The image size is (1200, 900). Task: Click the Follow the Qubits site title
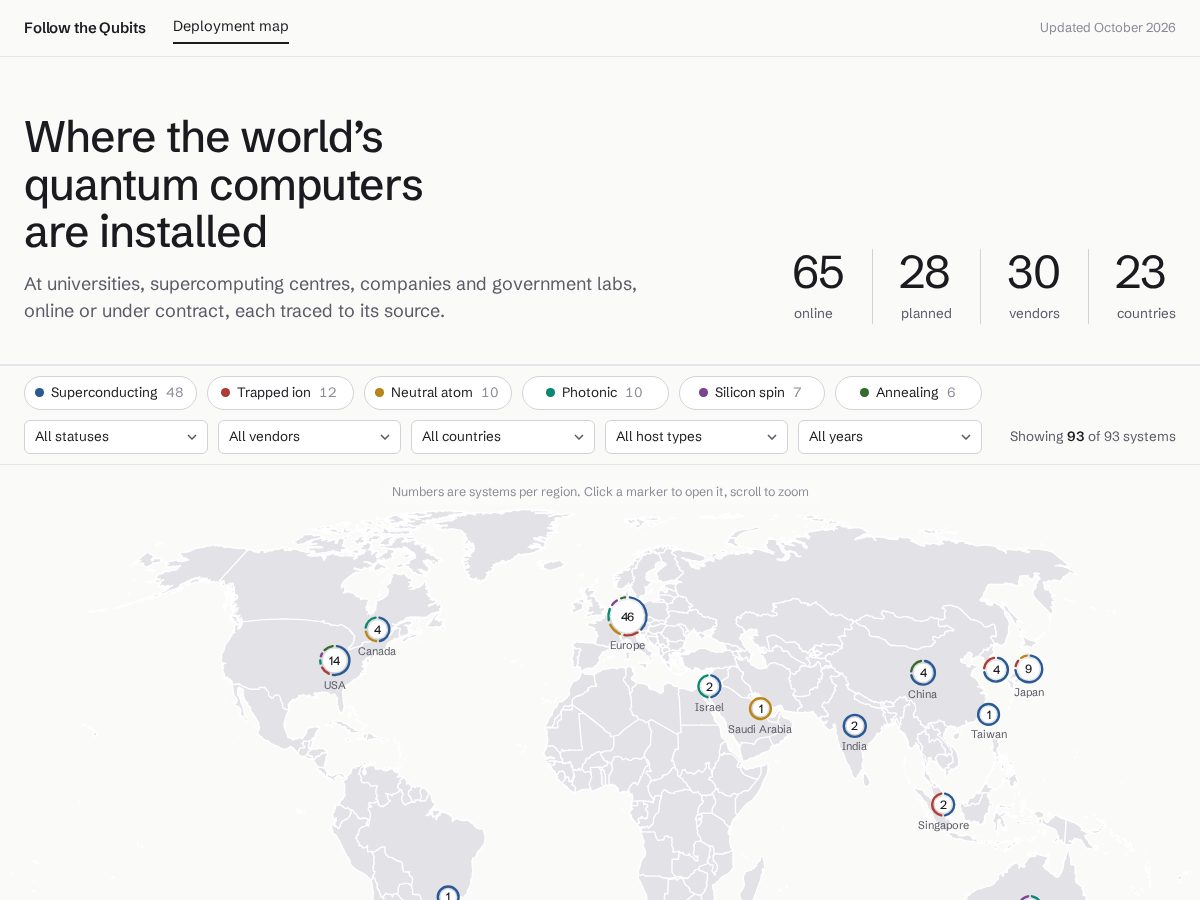pyautogui.click(x=85, y=28)
